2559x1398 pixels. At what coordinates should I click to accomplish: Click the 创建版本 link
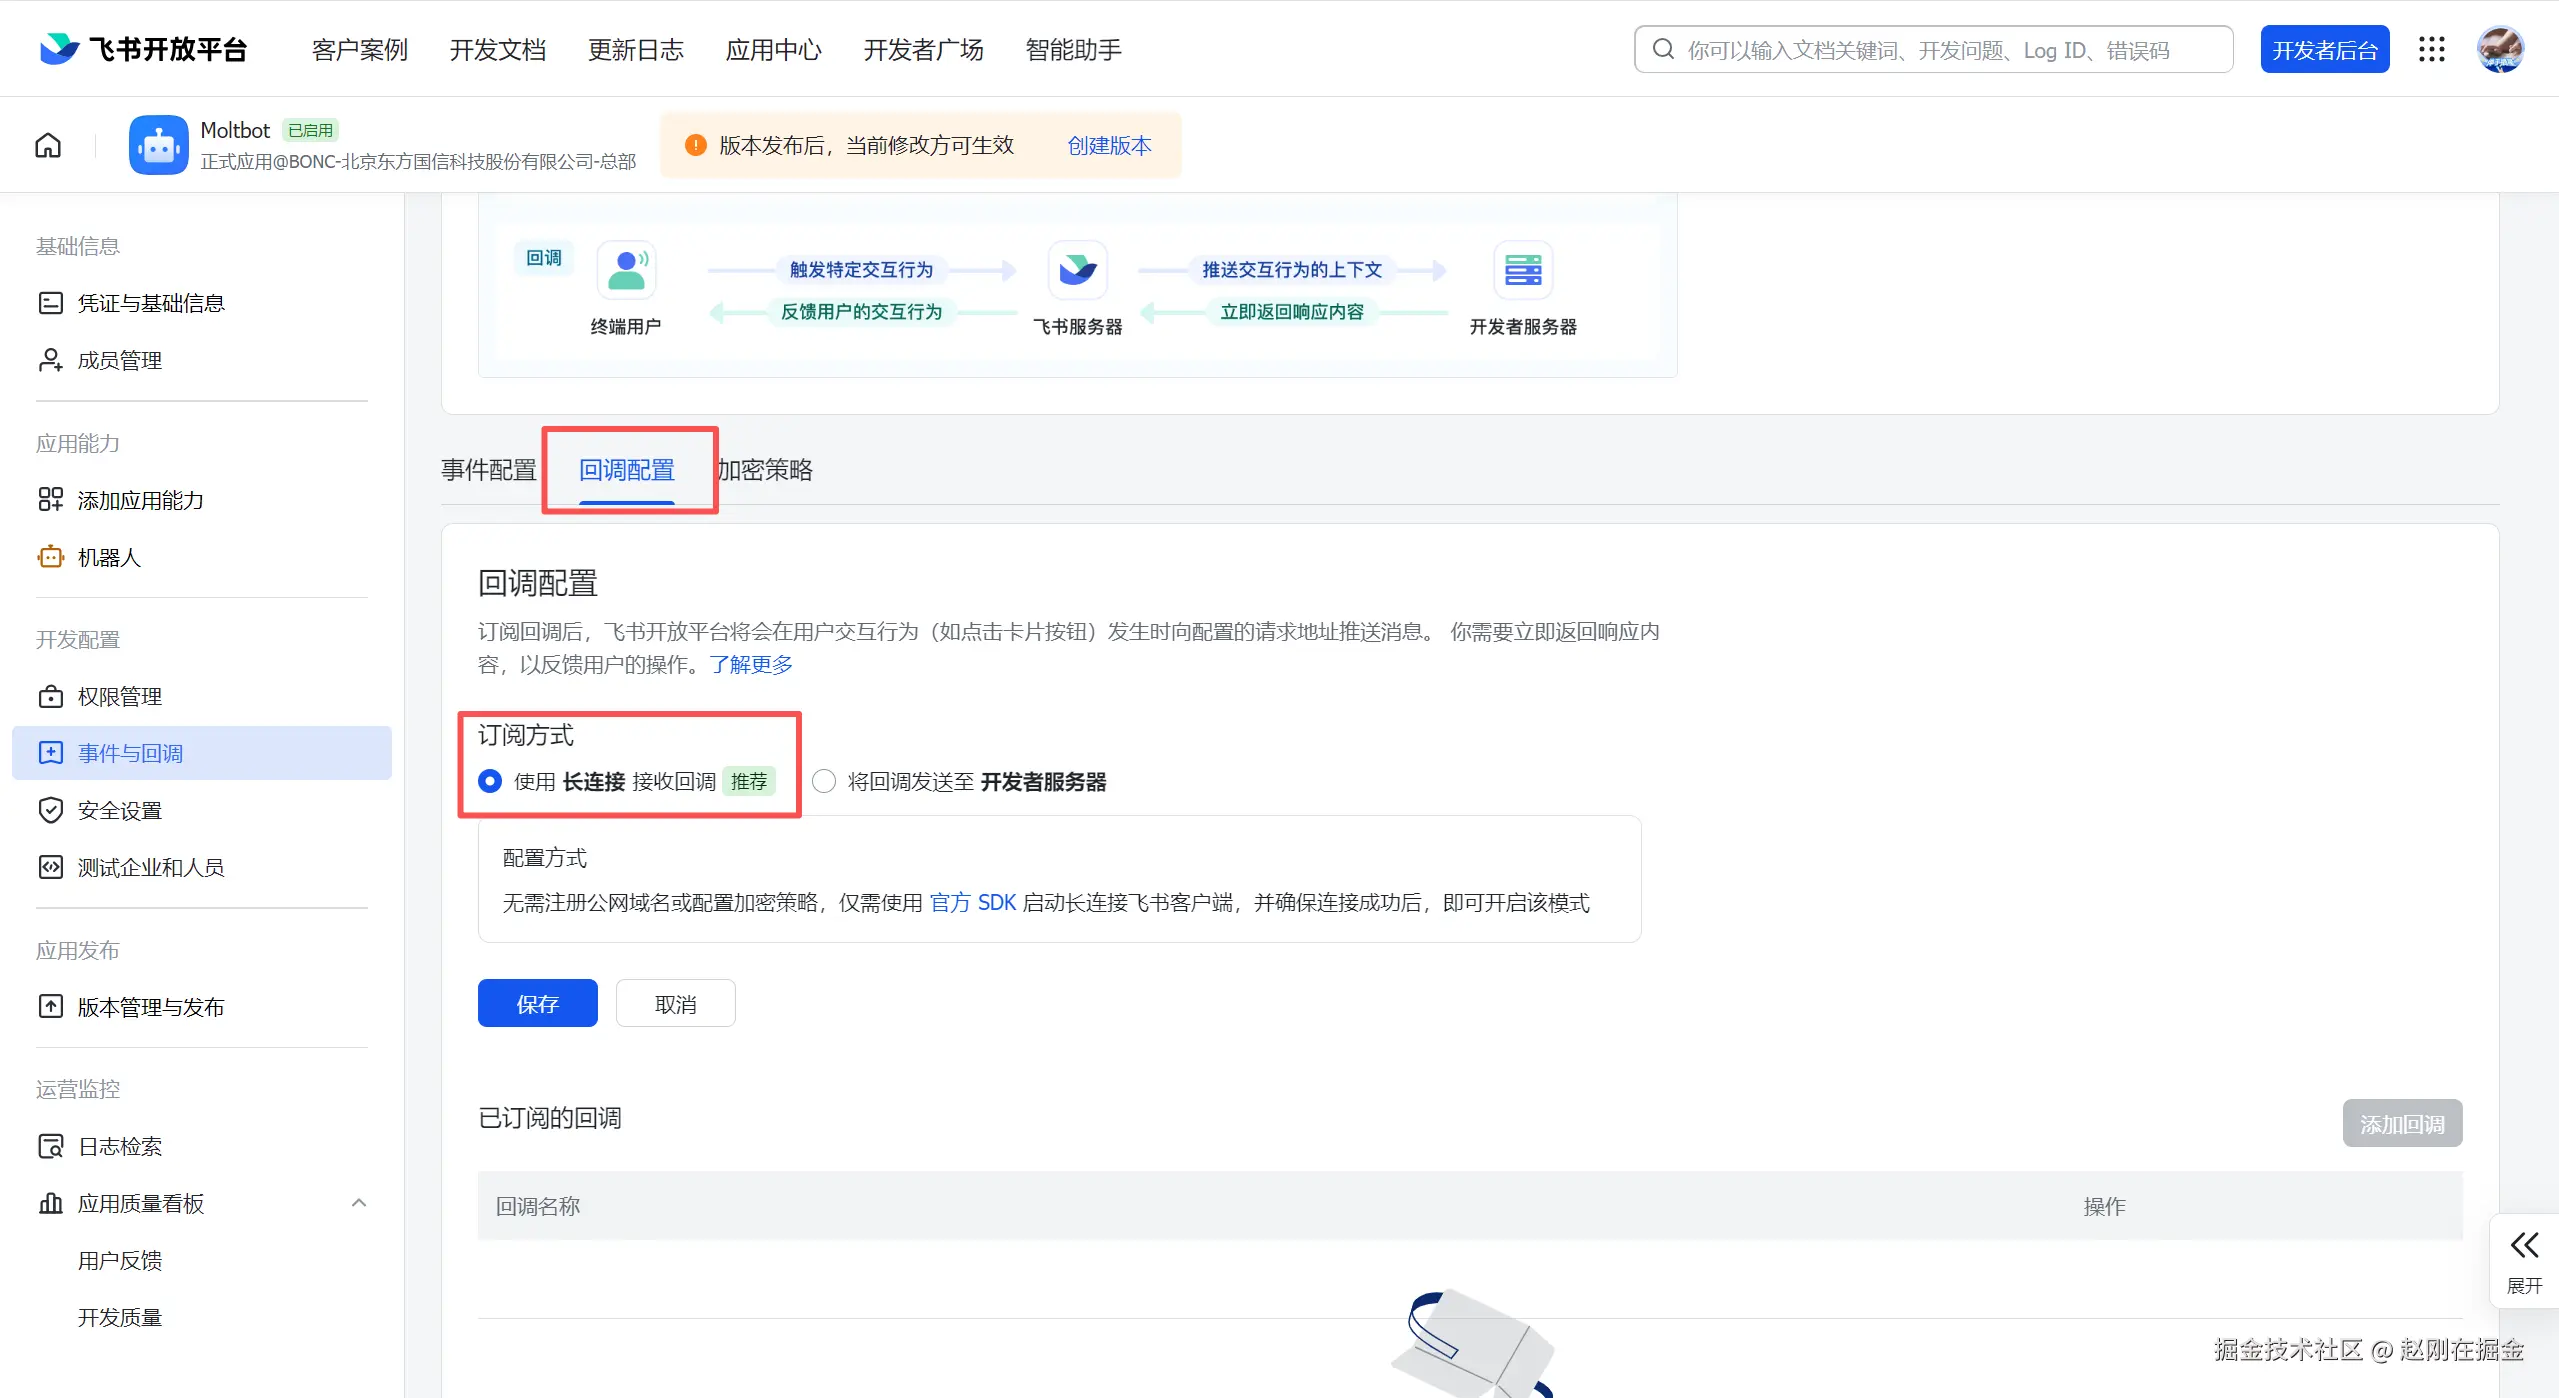[x=1109, y=146]
